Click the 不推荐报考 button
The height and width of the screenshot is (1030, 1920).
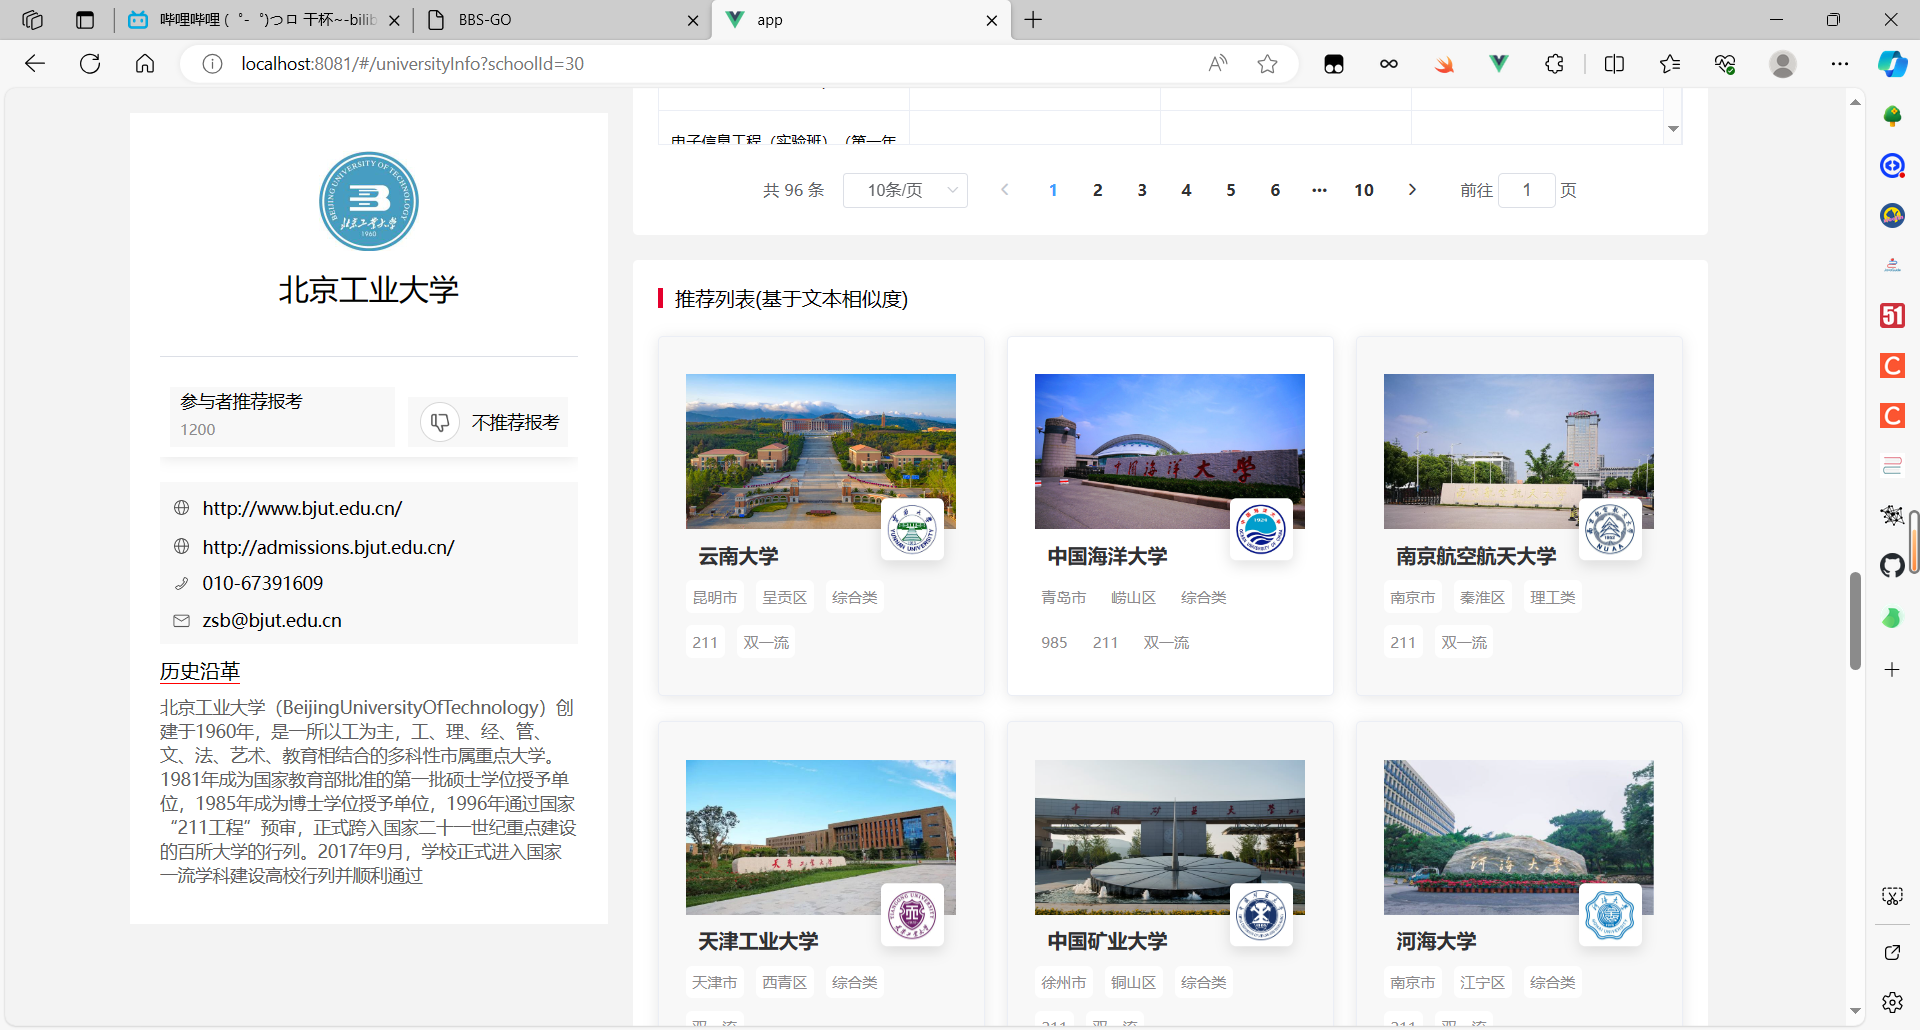(488, 422)
